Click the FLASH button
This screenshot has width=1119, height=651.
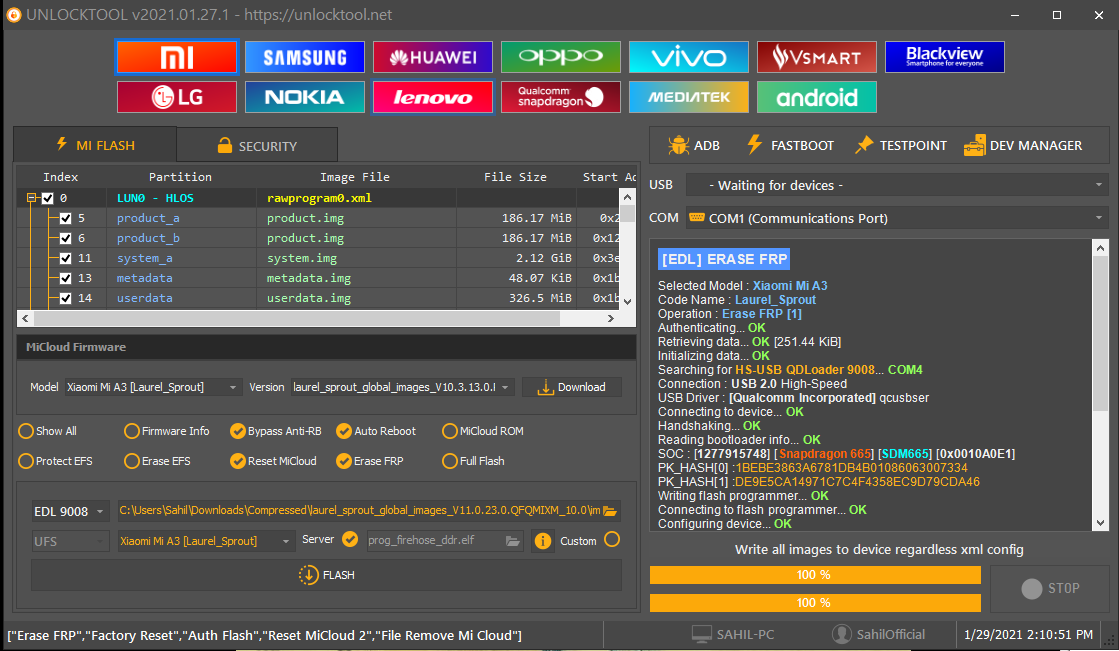point(326,575)
